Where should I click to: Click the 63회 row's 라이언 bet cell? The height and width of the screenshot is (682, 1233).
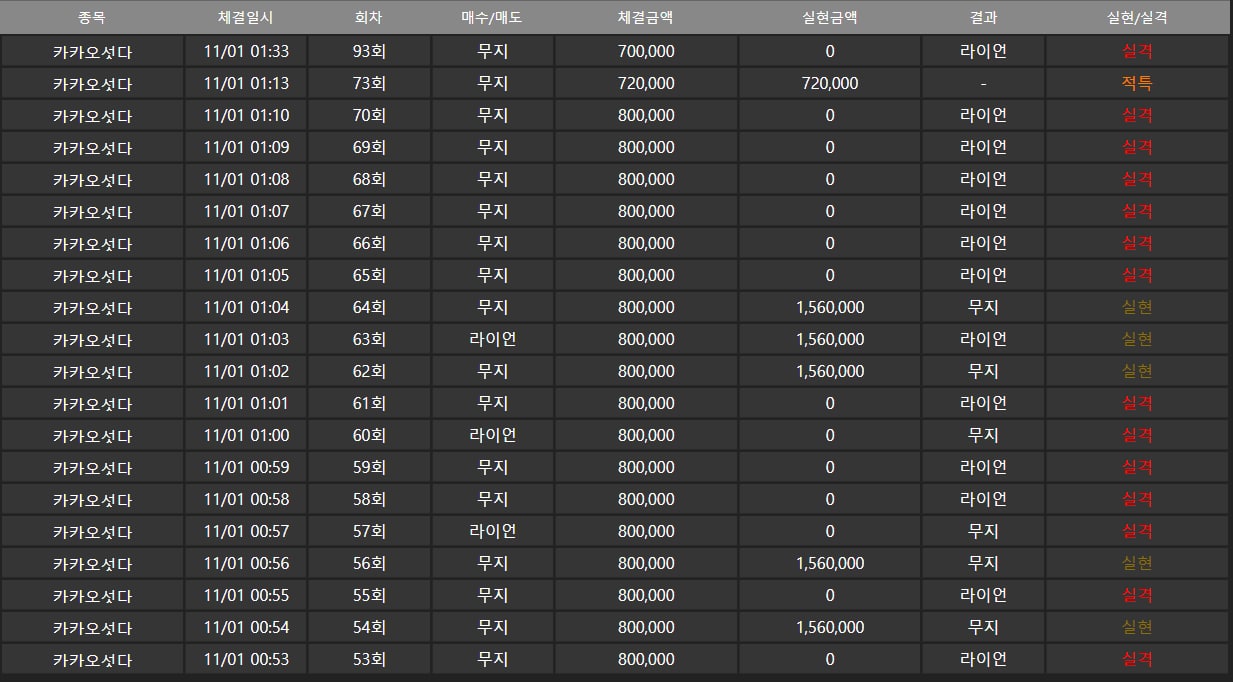pyautogui.click(x=492, y=340)
